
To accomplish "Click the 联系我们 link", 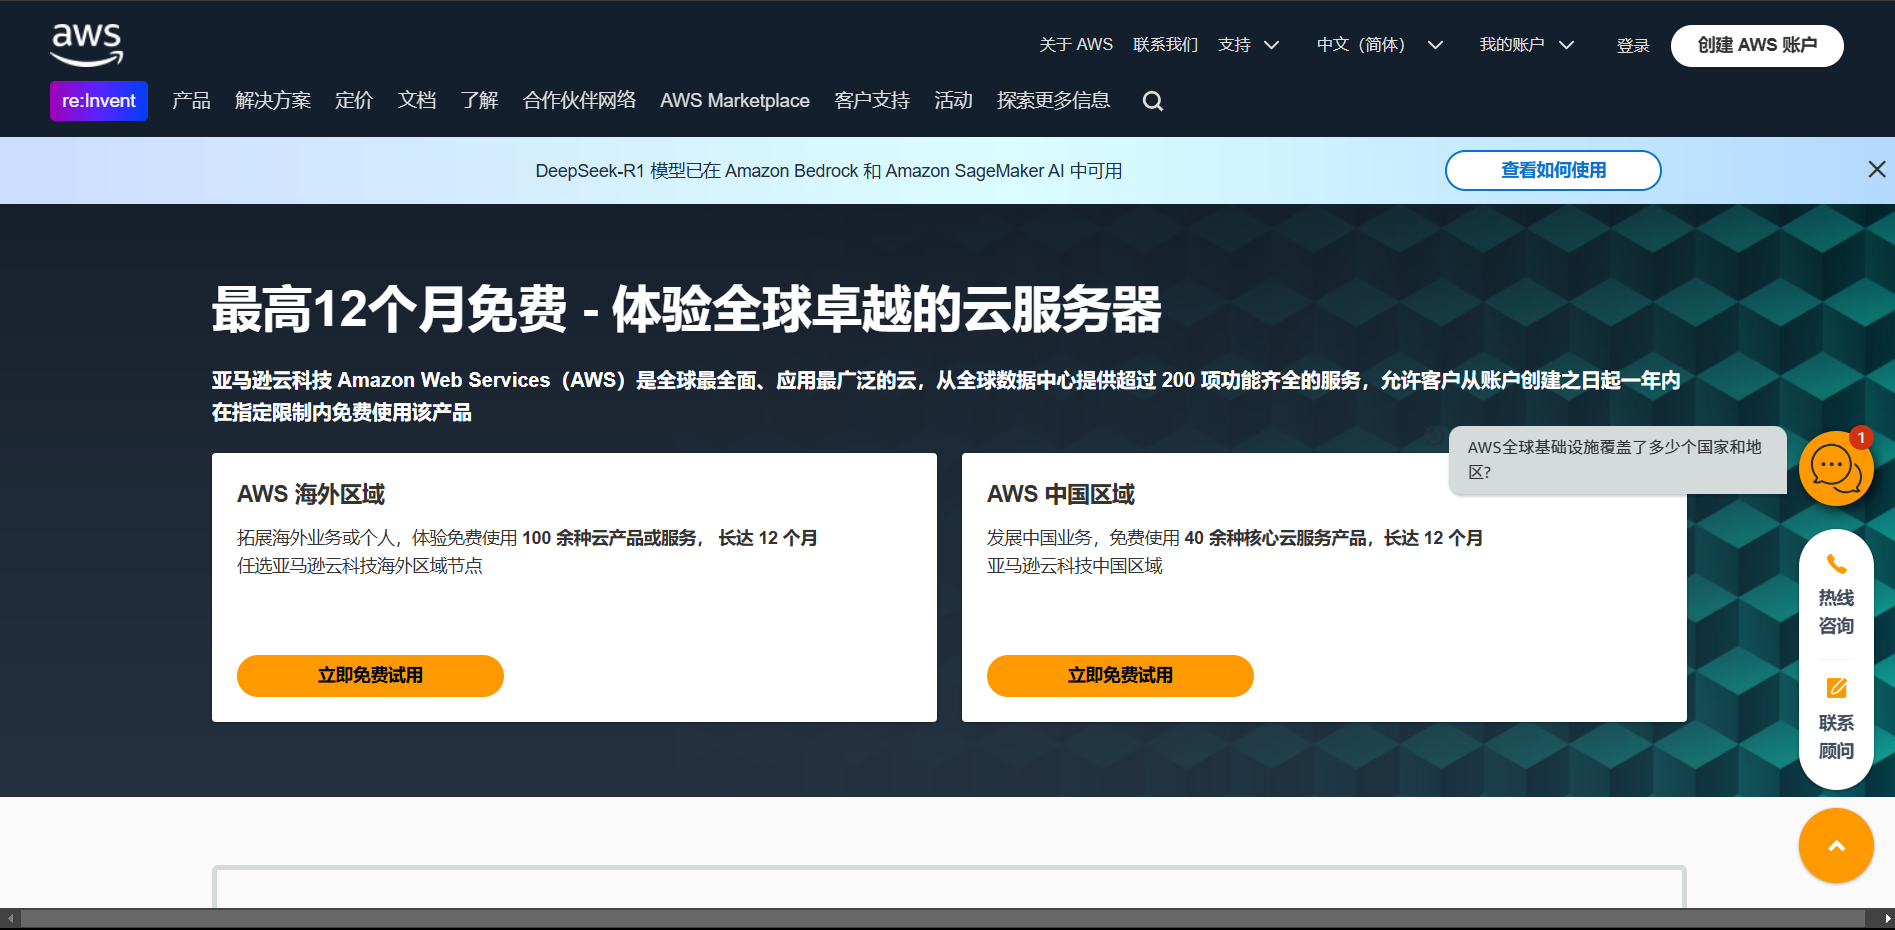I will tap(1165, 45).
